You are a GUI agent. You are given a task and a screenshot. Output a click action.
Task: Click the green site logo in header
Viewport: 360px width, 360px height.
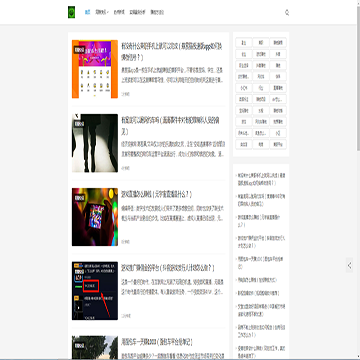tap(71, 12)
